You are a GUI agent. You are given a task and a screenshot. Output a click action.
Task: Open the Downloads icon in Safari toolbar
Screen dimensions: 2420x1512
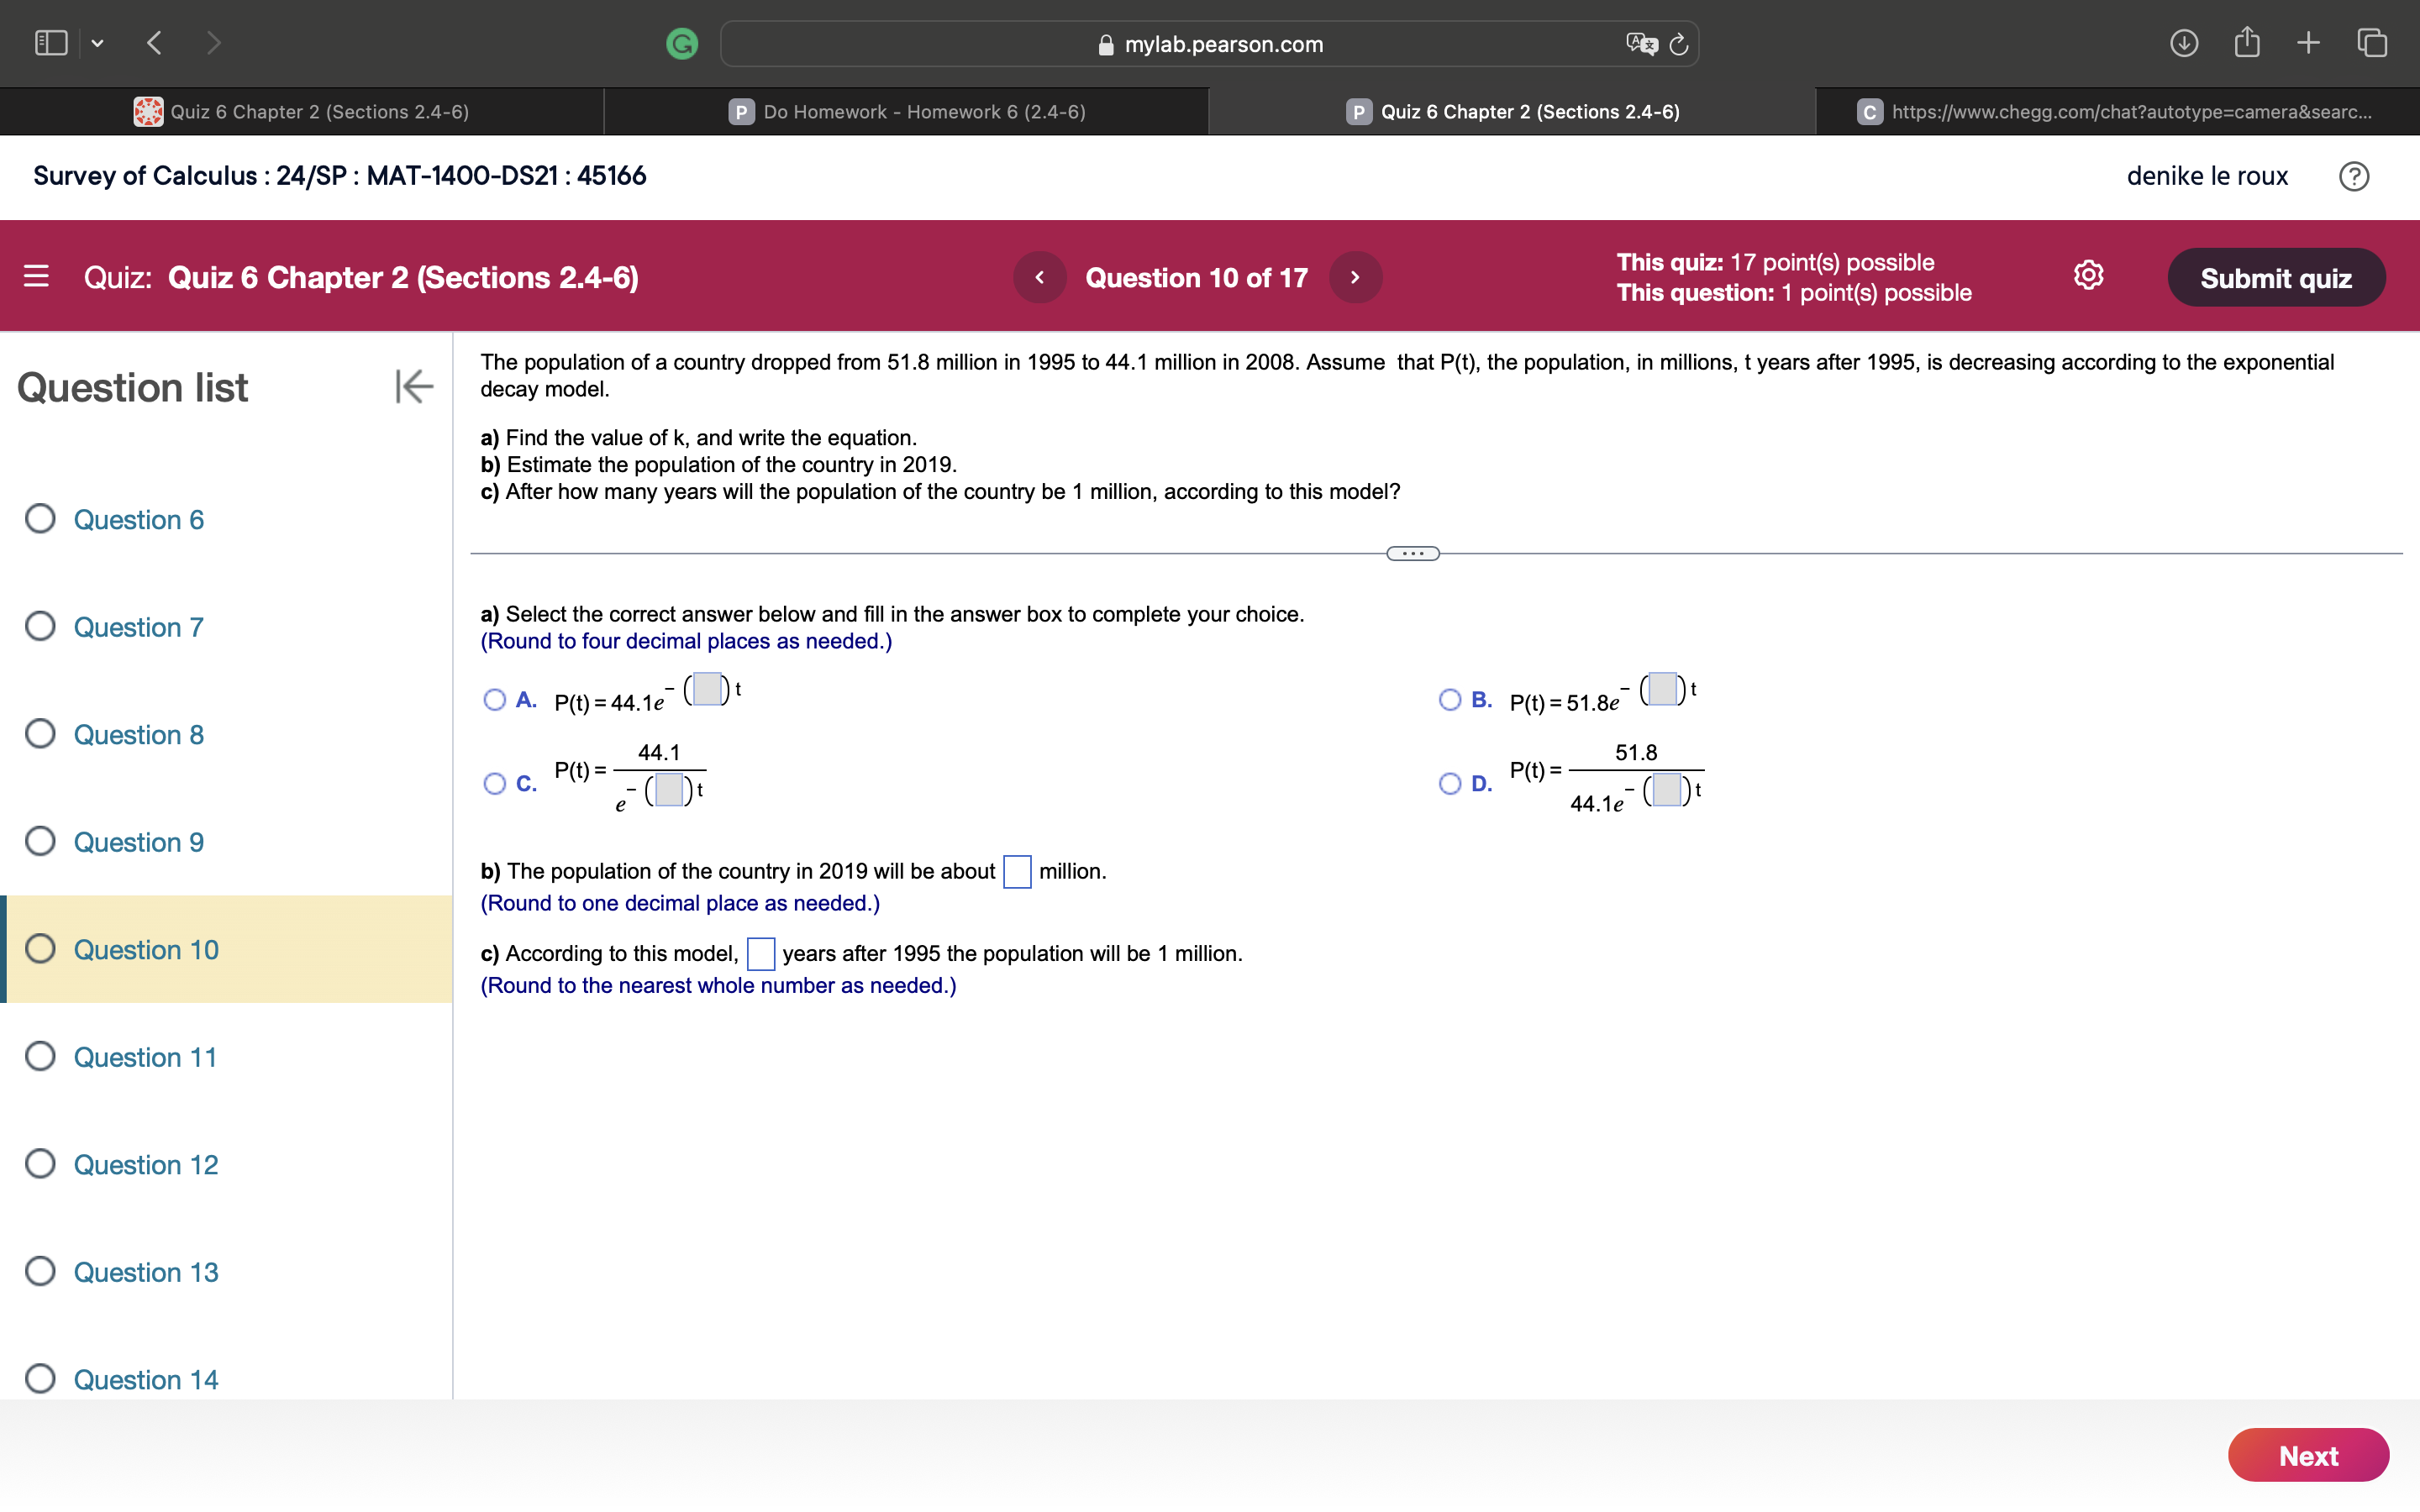2184,42
